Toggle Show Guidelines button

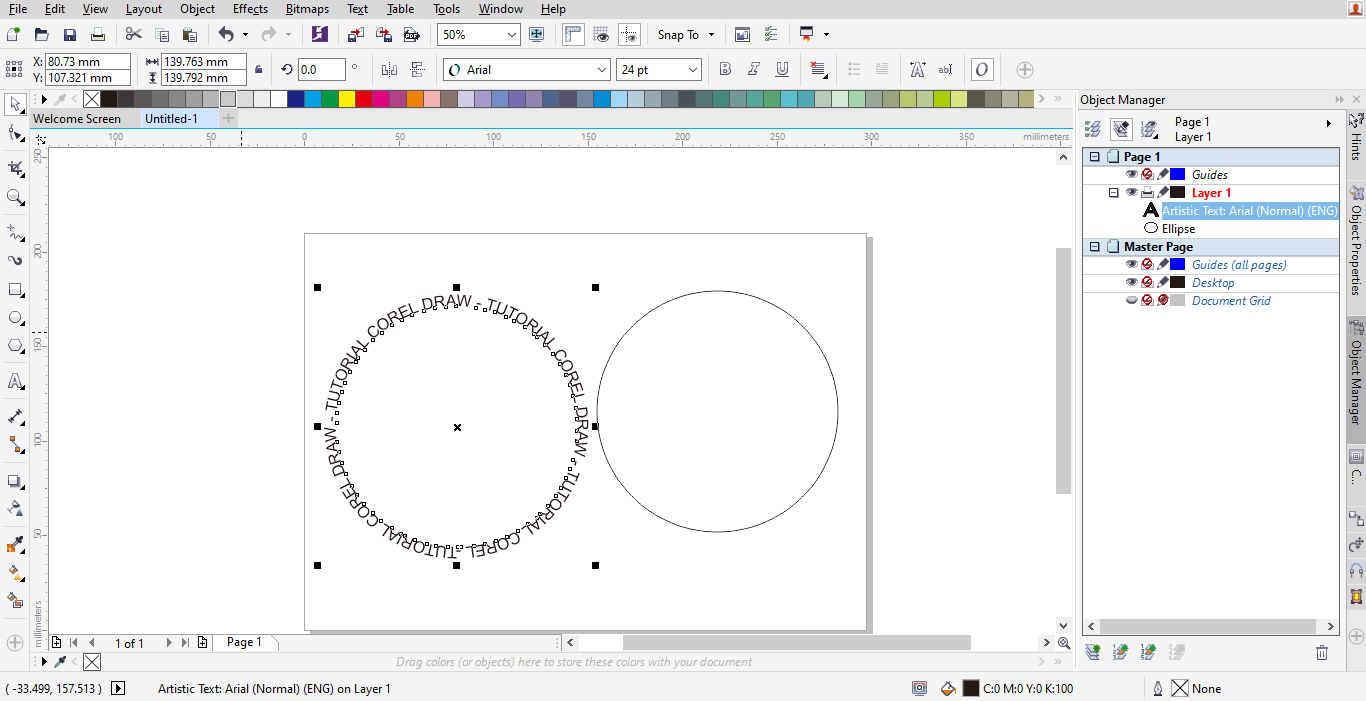point(629,34)
